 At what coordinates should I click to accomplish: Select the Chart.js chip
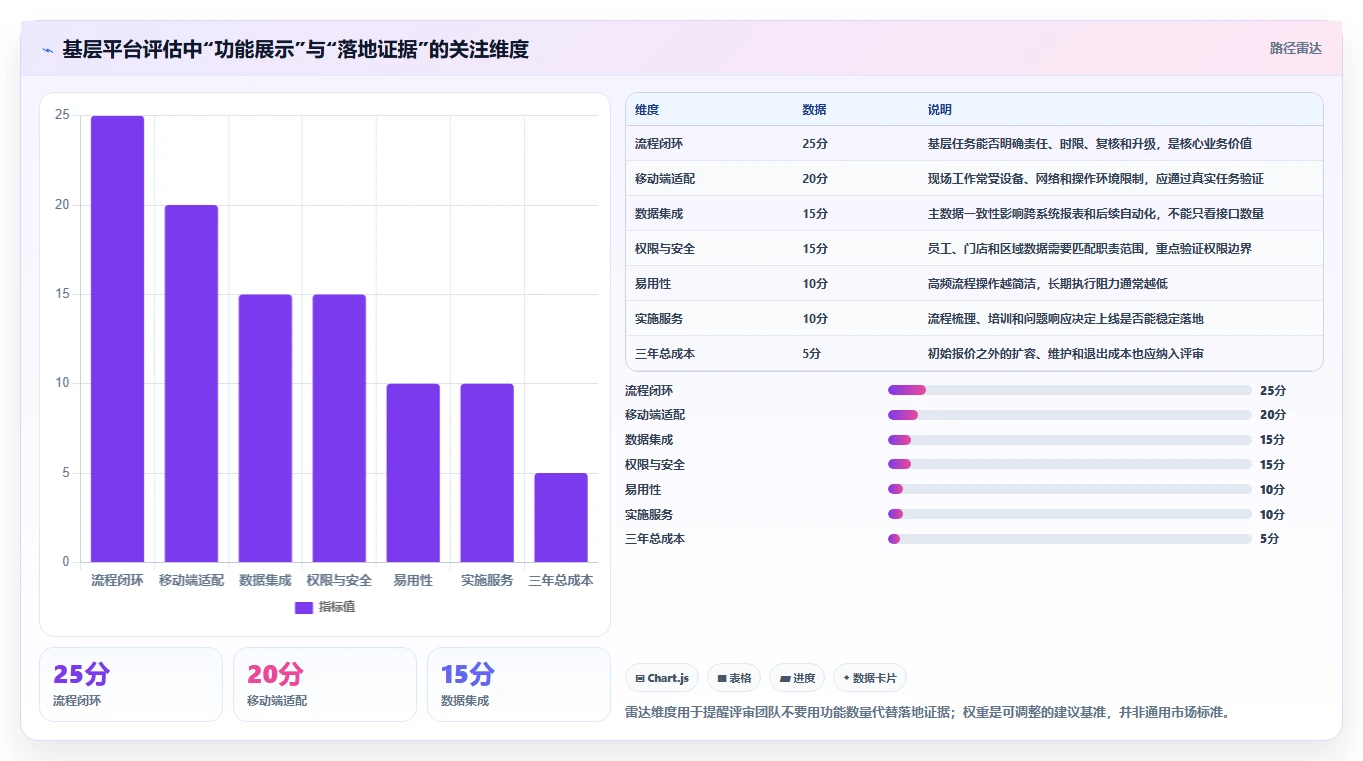click(662, 678)
